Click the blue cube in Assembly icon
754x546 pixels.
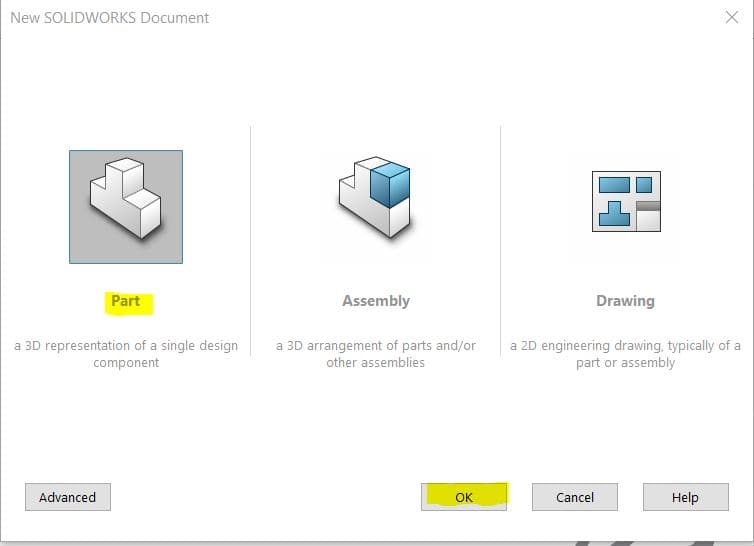[389, 185]
